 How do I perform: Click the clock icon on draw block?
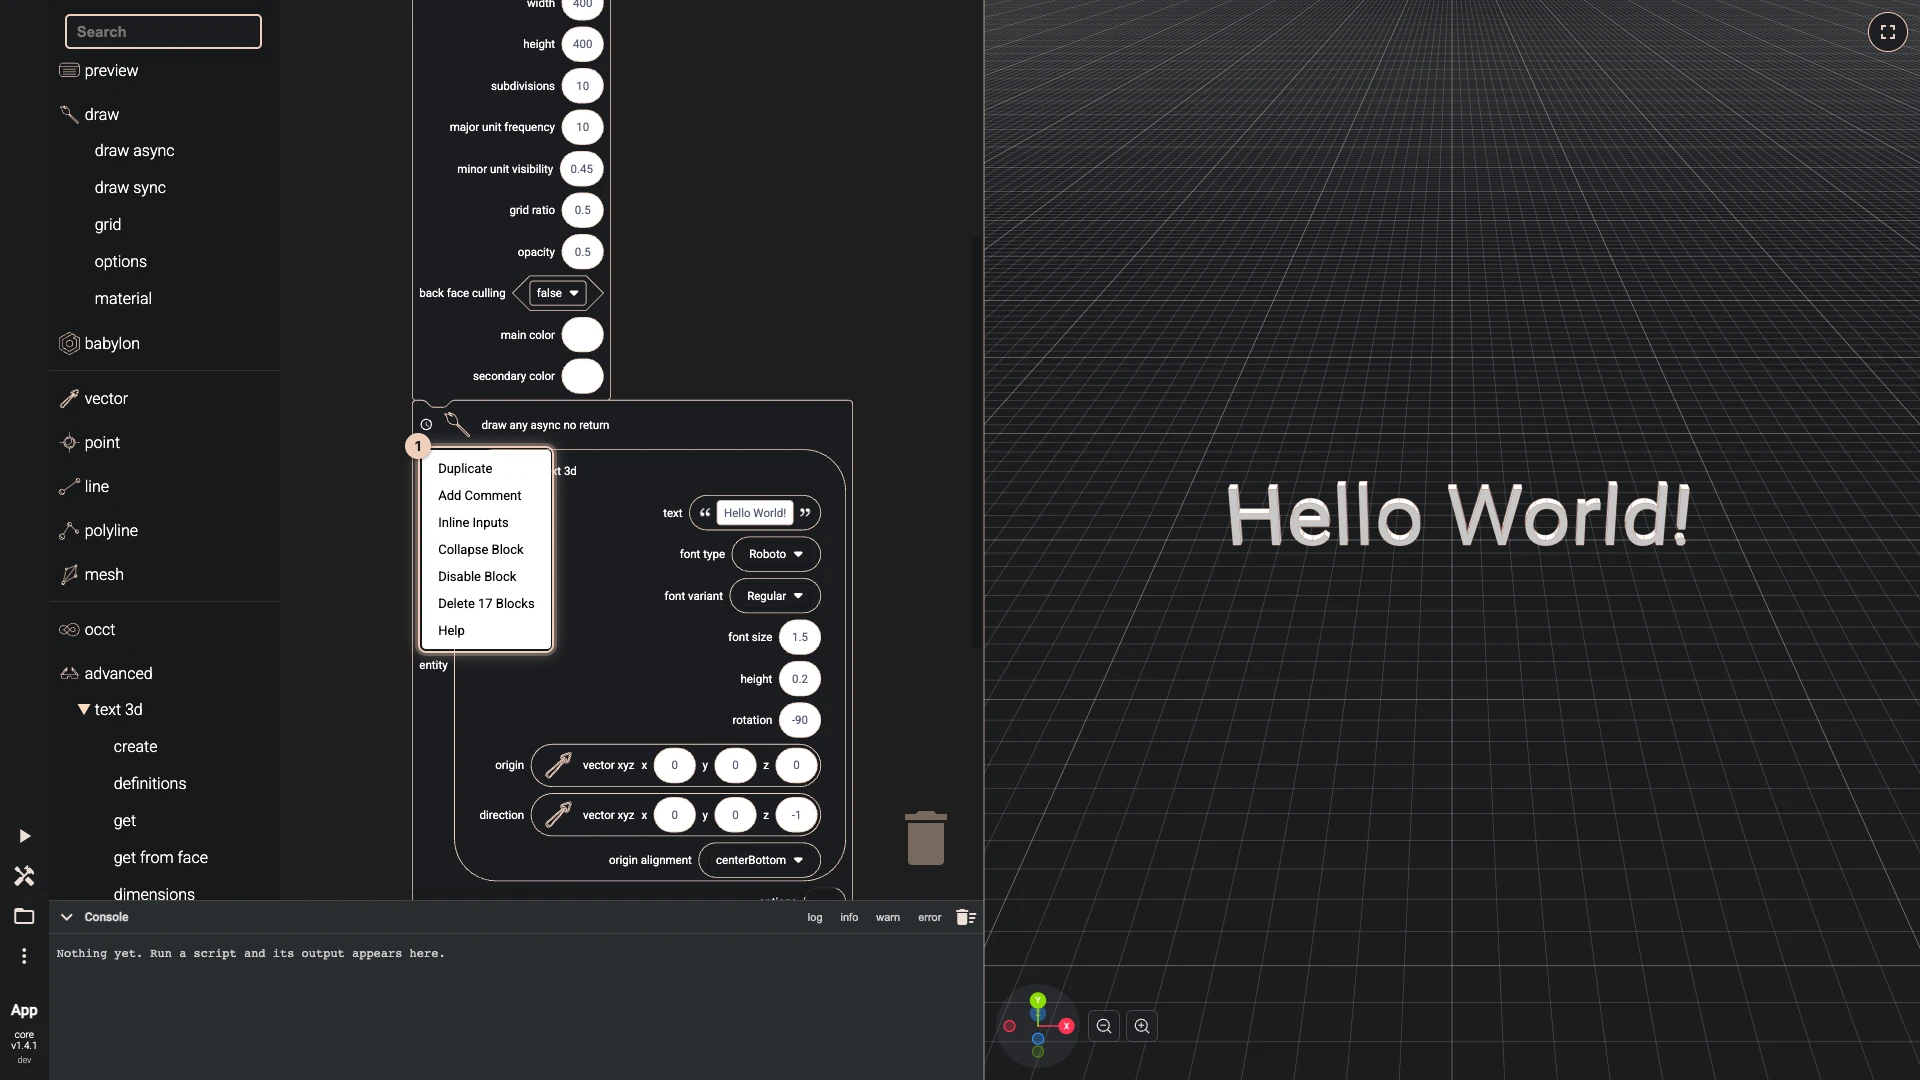tap(426, 425)
